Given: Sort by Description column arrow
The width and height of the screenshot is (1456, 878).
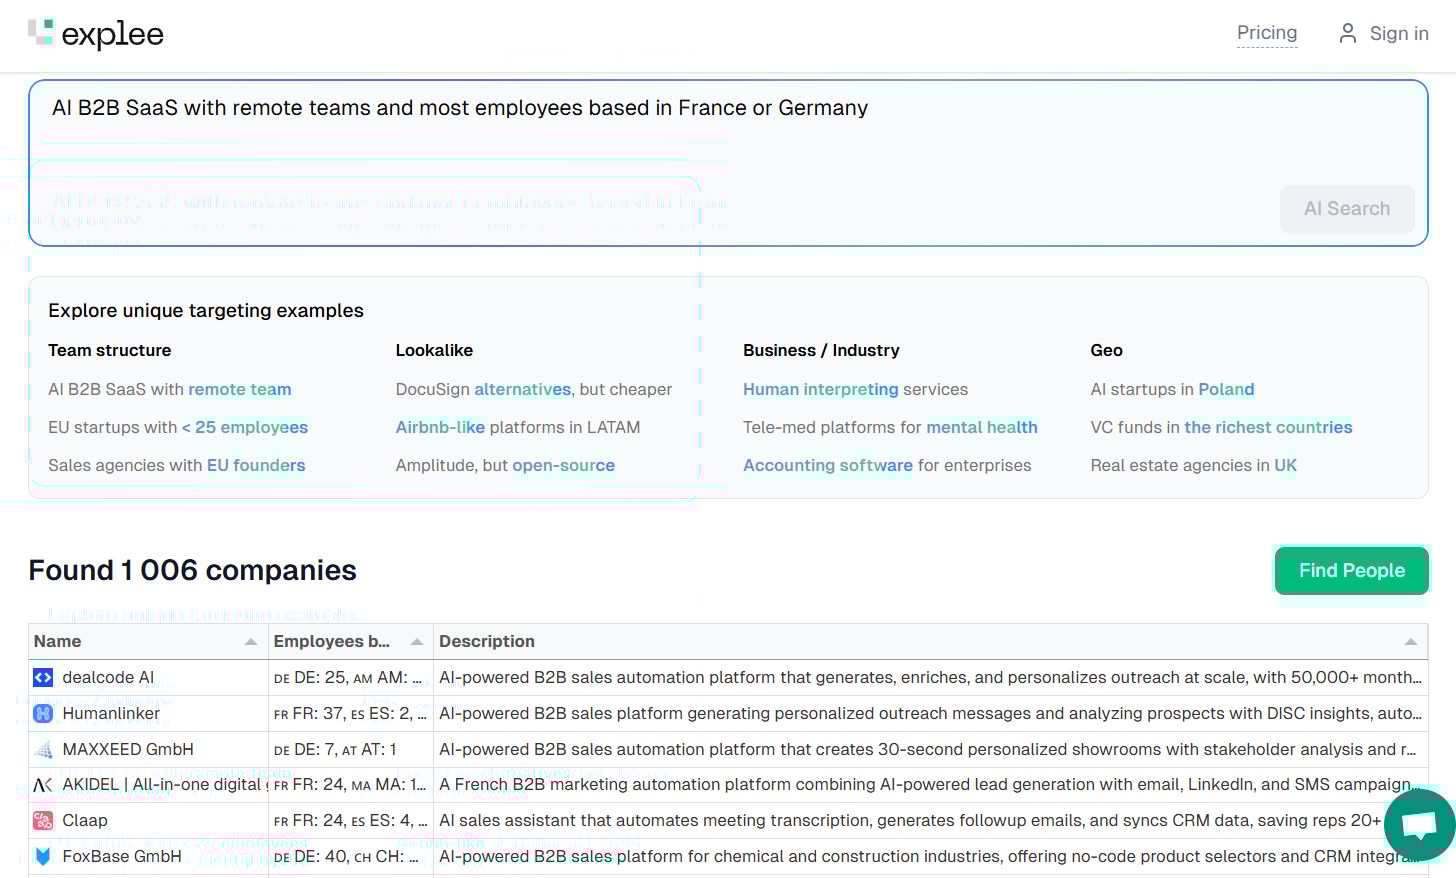Looking at the screenshot, I should click(1411, 642).
